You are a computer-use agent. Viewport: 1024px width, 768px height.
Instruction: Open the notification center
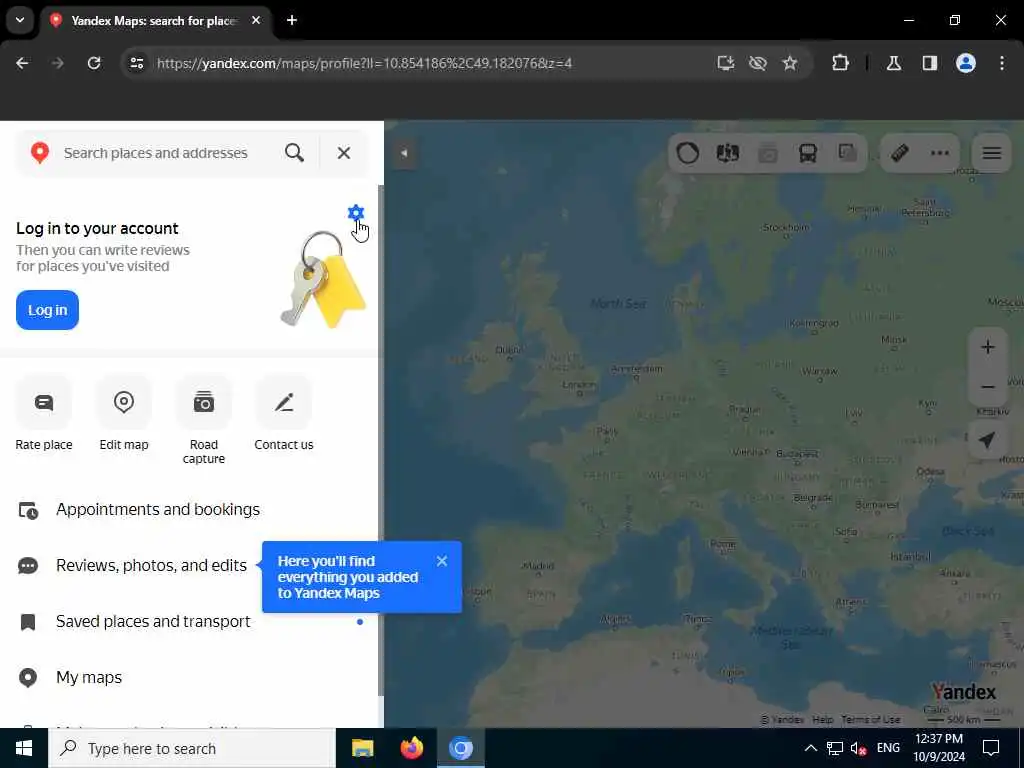coord(991,748)
